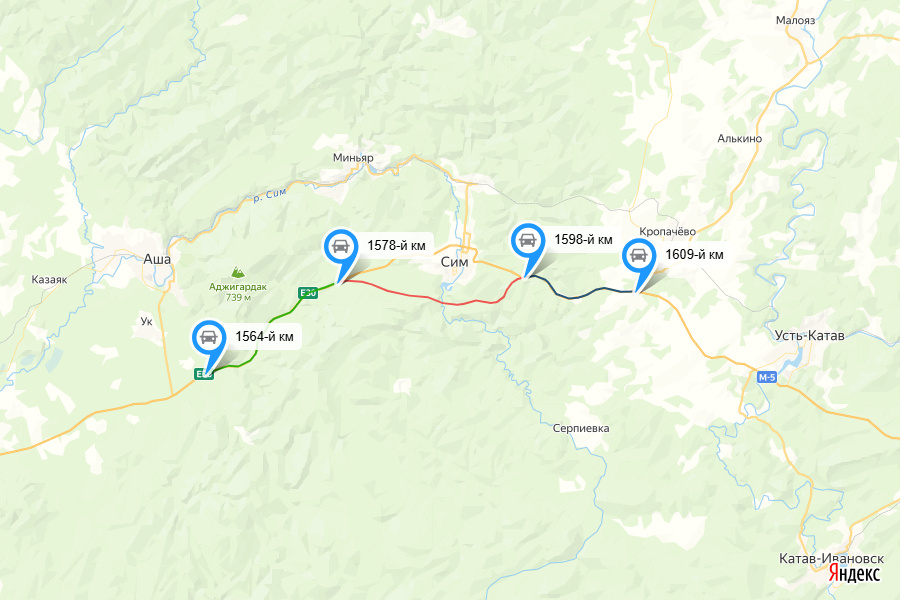Click the M-5 highway shield
Image resolution: width=900 pixels, height=600 pixels.
click(767, 377)
